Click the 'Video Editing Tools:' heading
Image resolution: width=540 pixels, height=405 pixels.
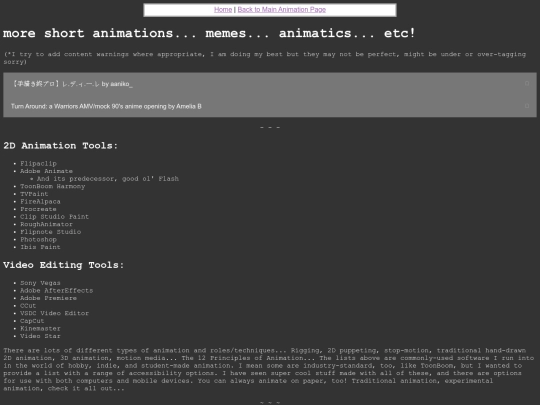pyautogui.click(x=63, y=265)
